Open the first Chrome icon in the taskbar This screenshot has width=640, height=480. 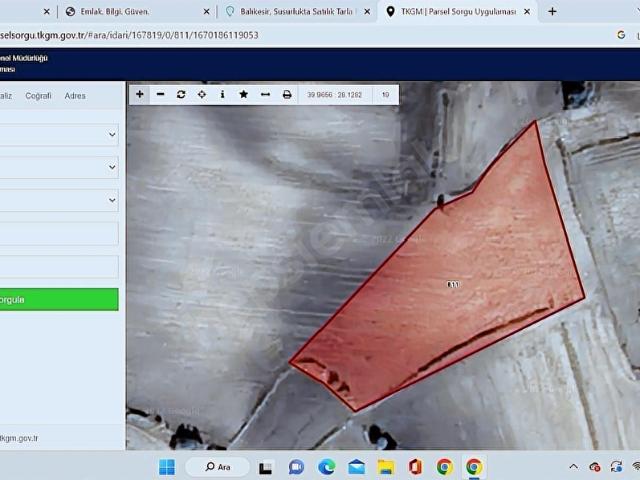(444, 467)
